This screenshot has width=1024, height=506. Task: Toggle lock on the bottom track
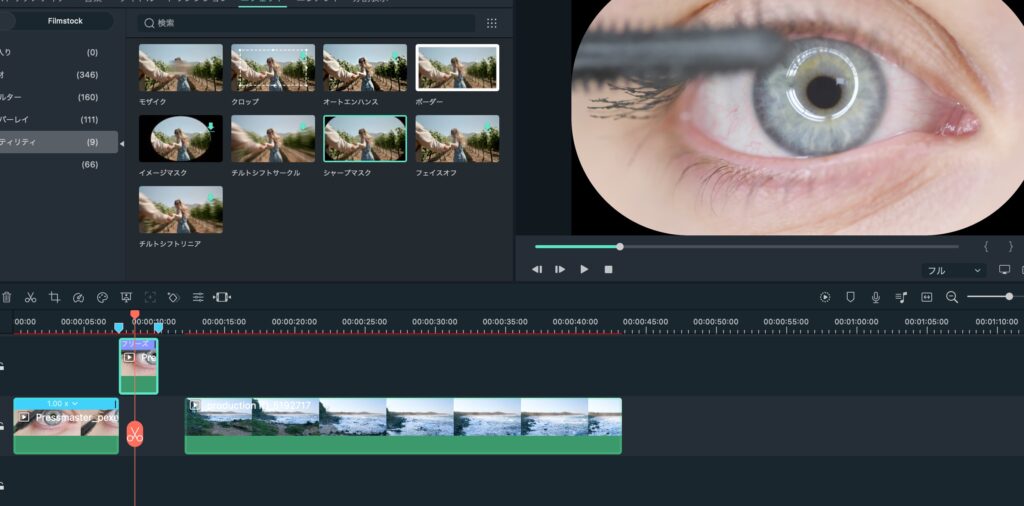tap(3, 486)
